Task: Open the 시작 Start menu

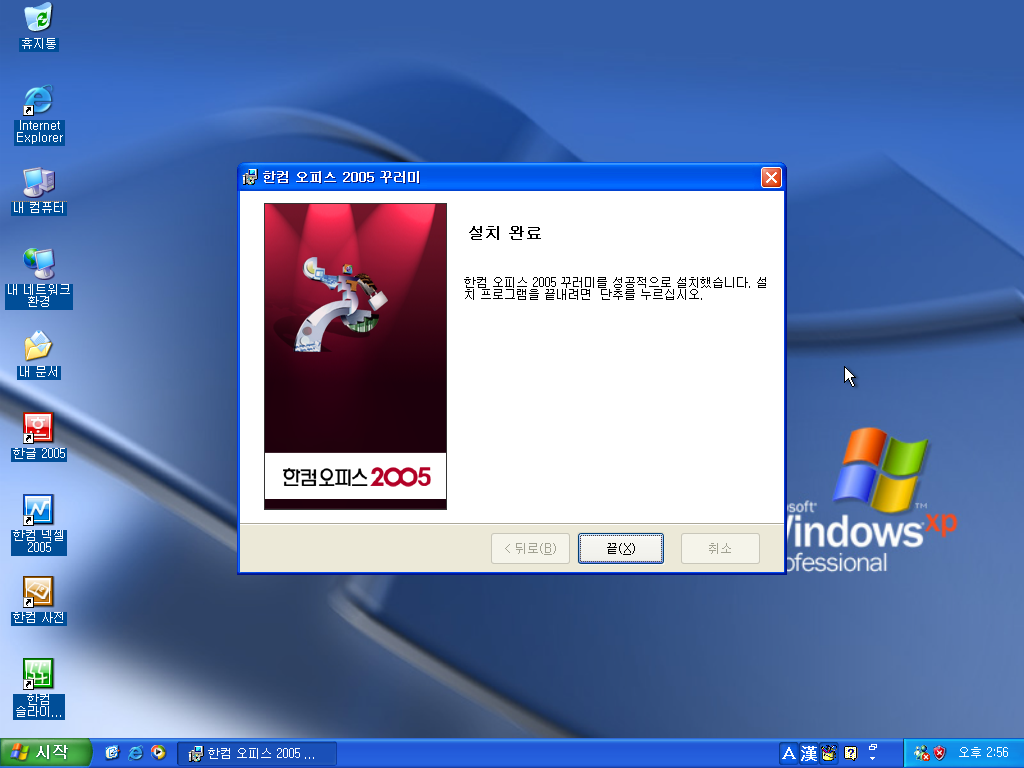Action: tap(45, 753)
